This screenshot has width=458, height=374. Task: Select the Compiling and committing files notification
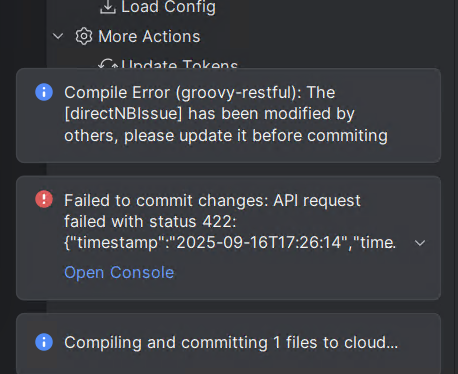228,343
